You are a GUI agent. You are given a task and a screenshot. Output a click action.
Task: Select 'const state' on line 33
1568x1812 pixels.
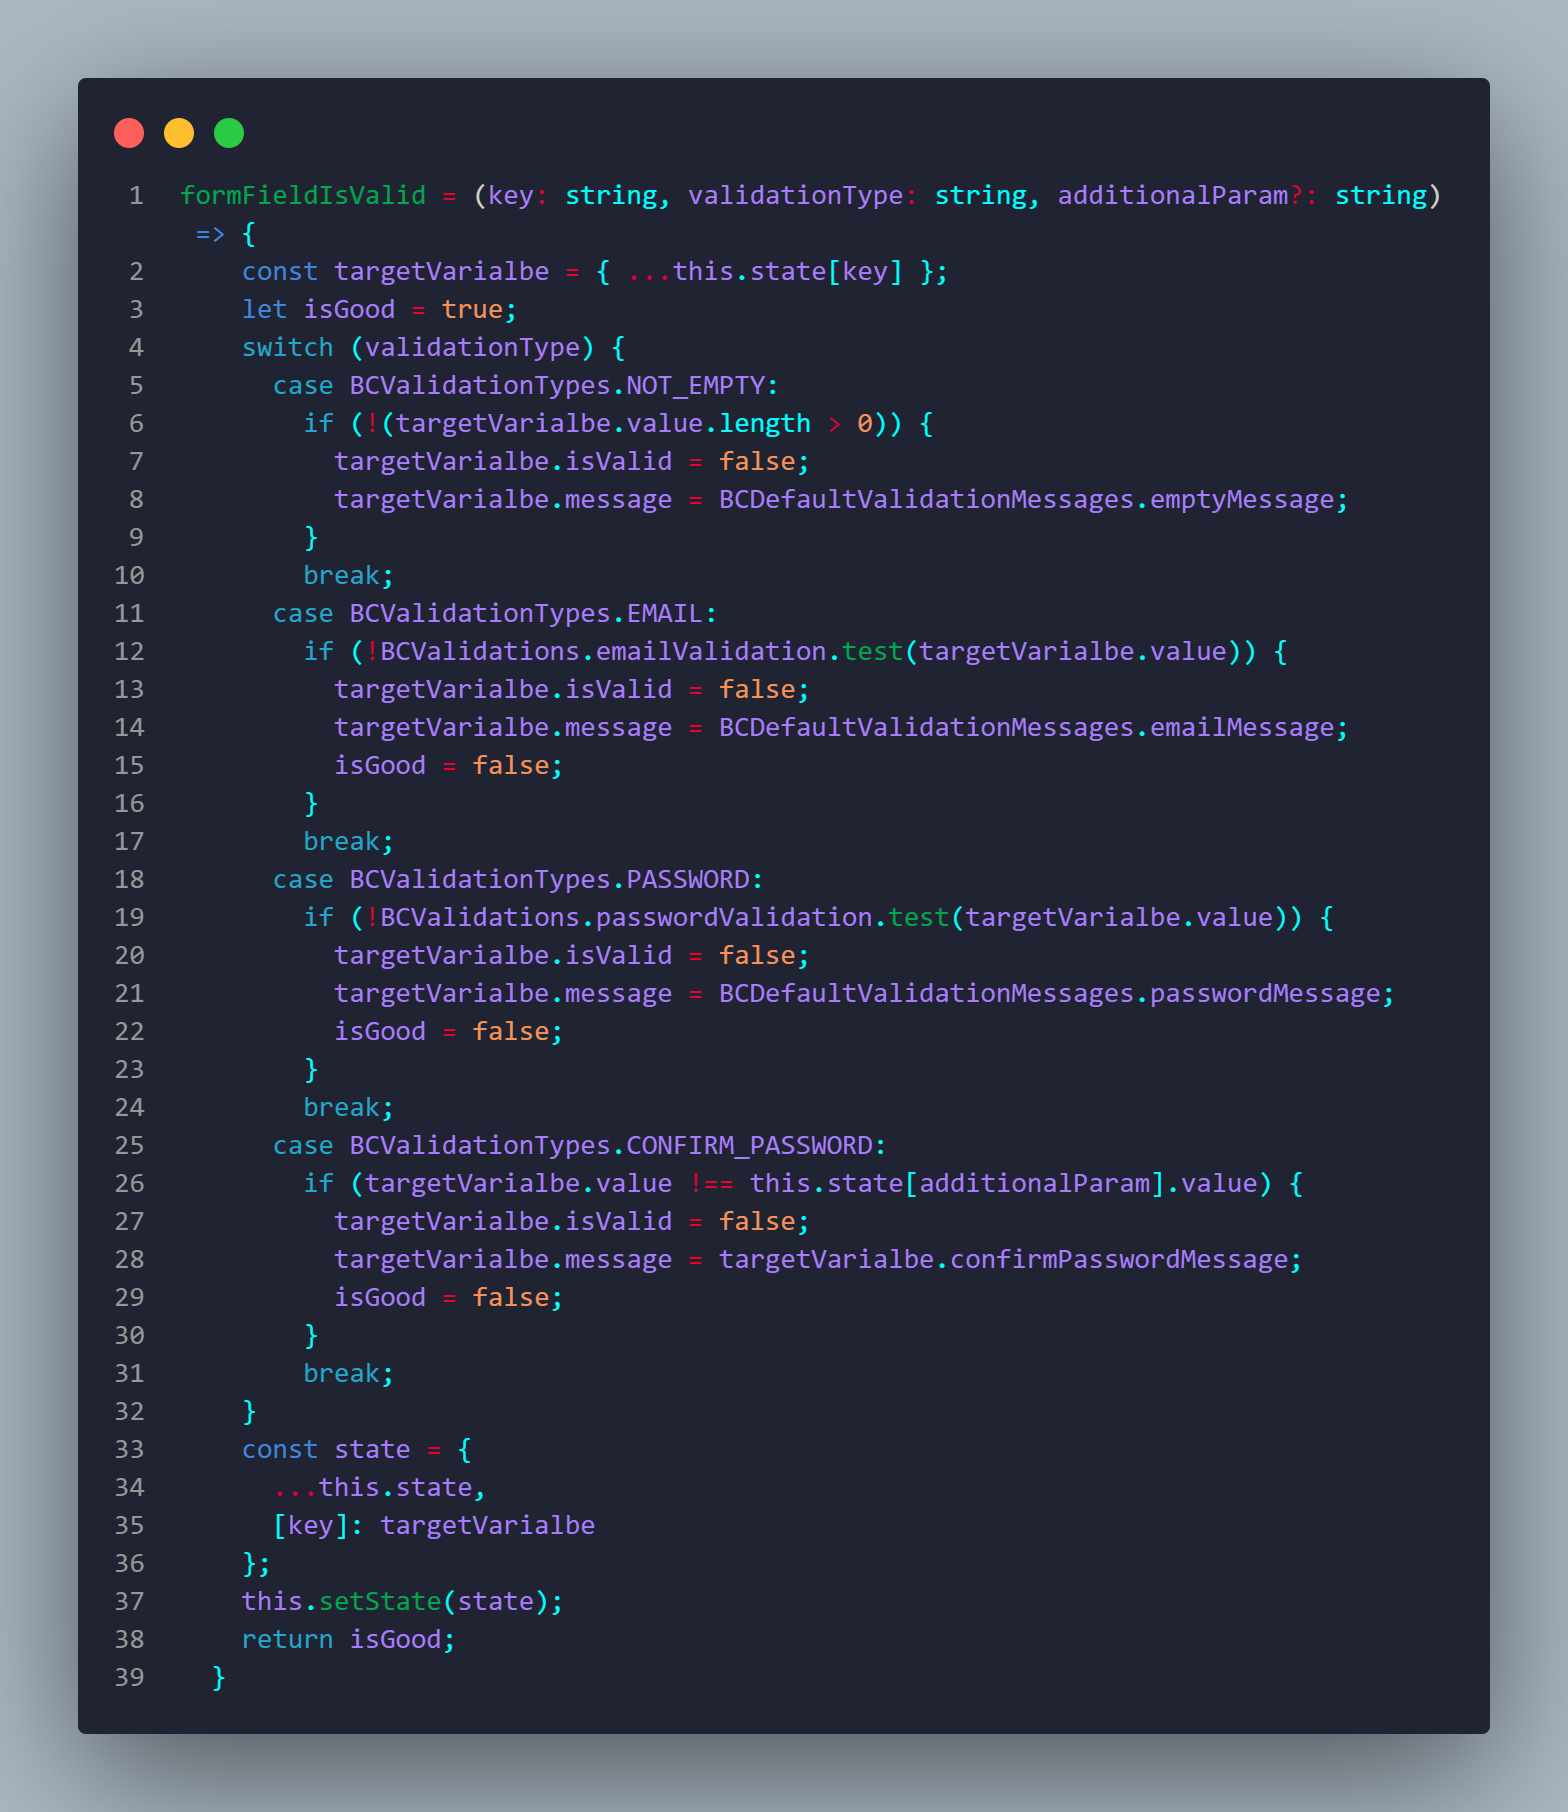(x=326, y=1449)
